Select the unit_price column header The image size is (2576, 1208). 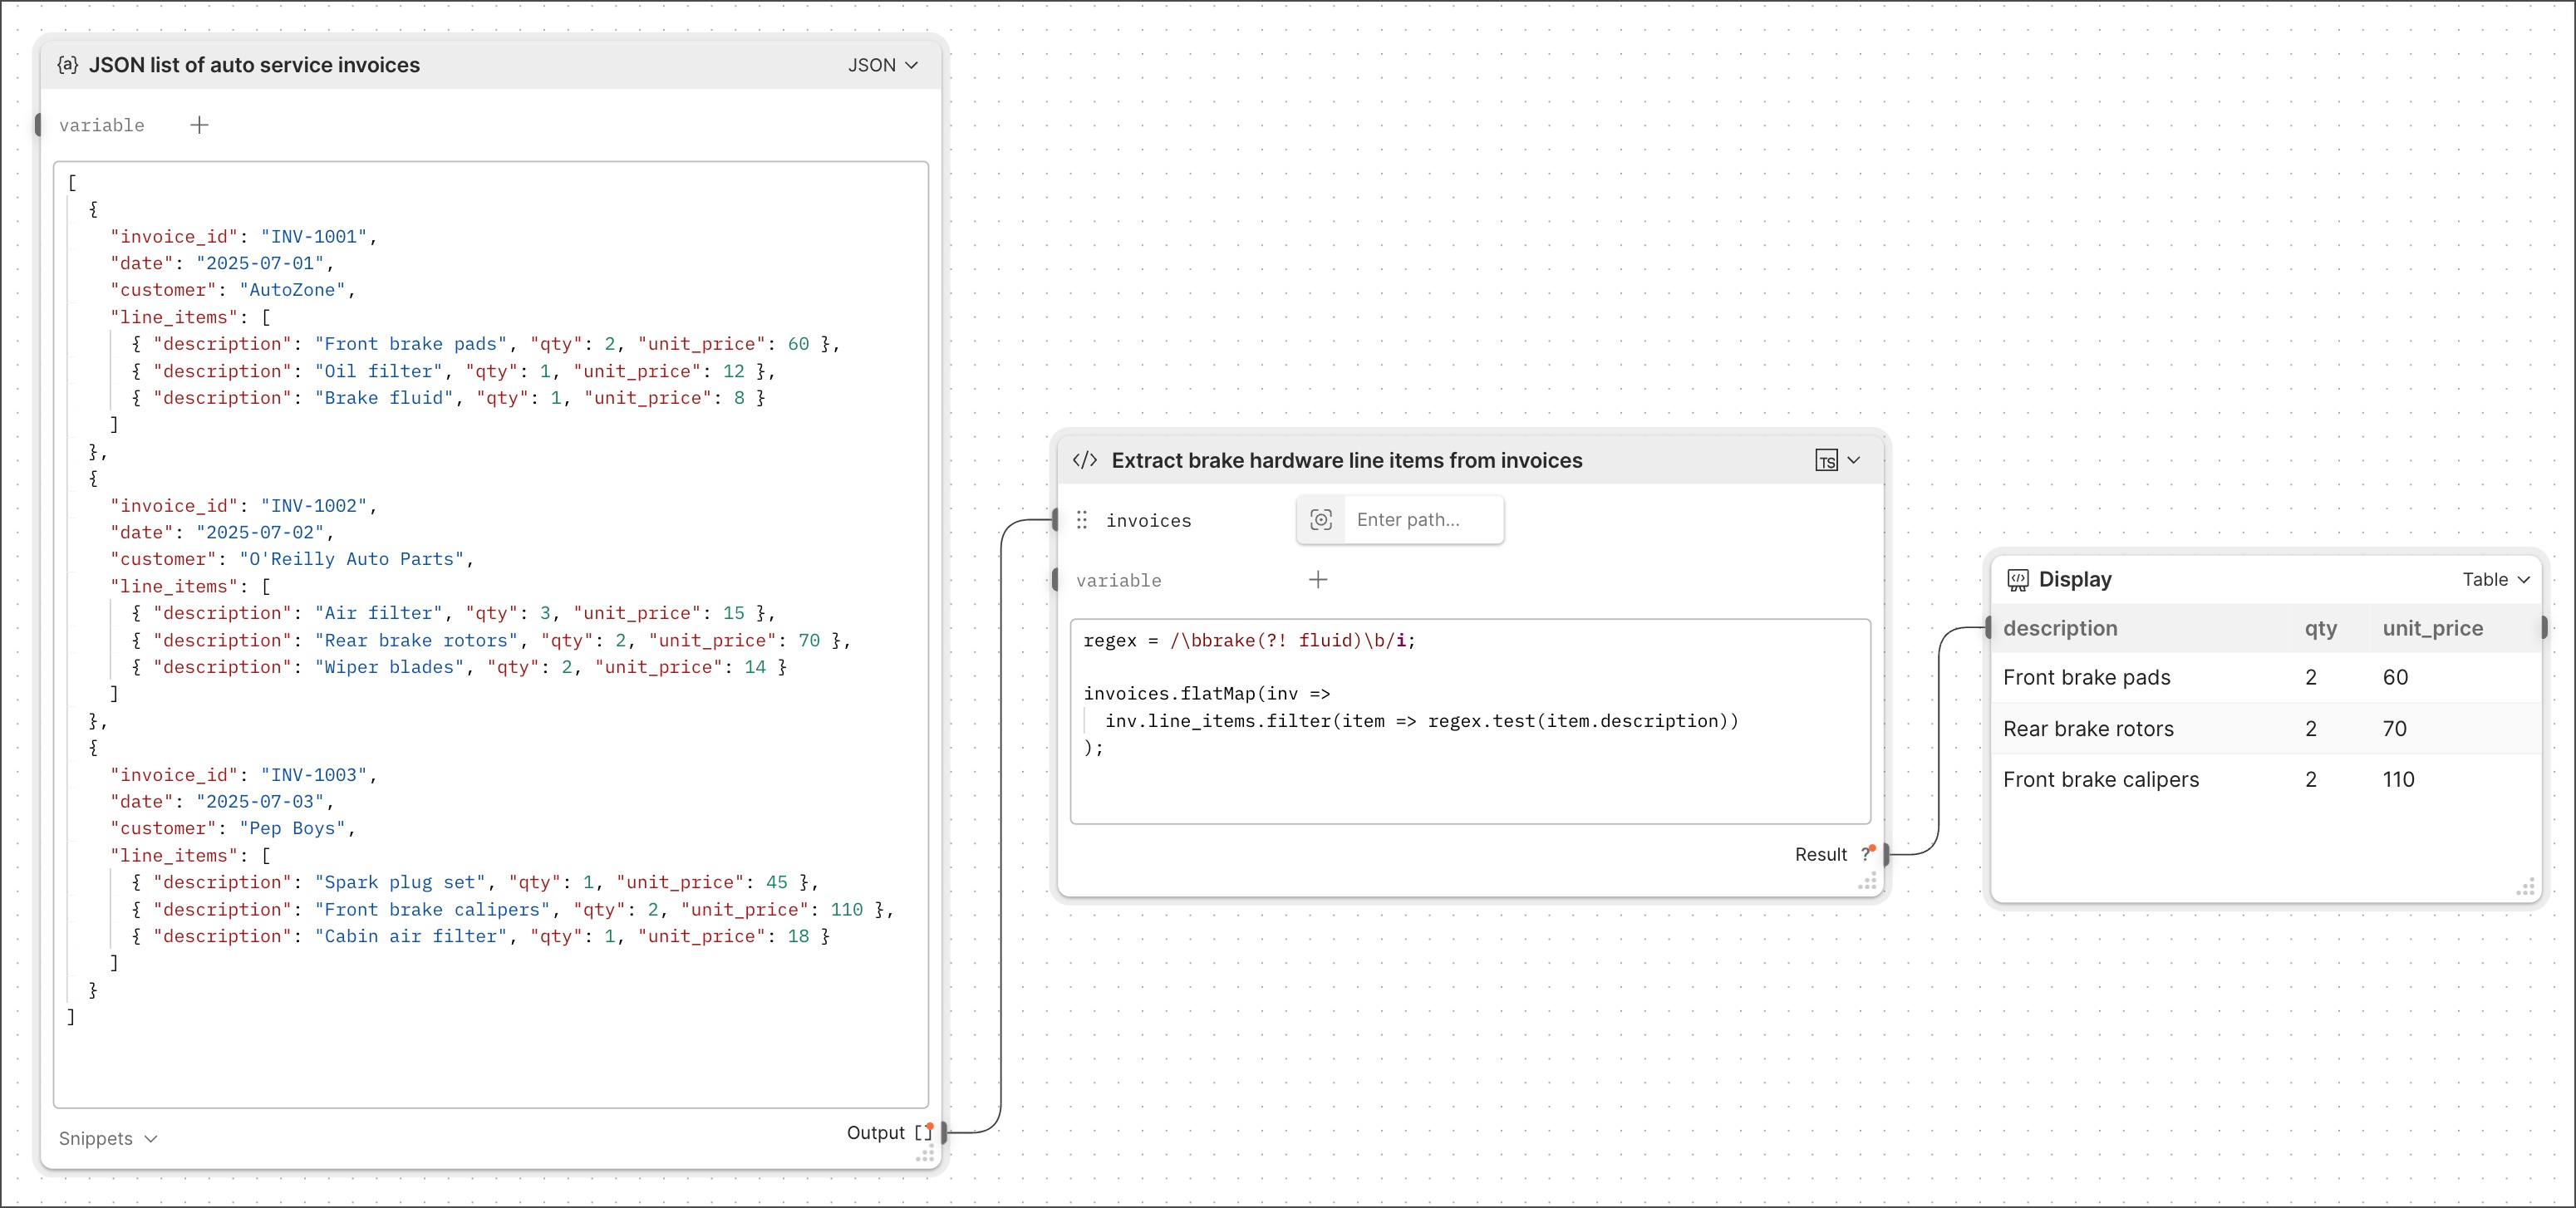[x=2432, y=628]
